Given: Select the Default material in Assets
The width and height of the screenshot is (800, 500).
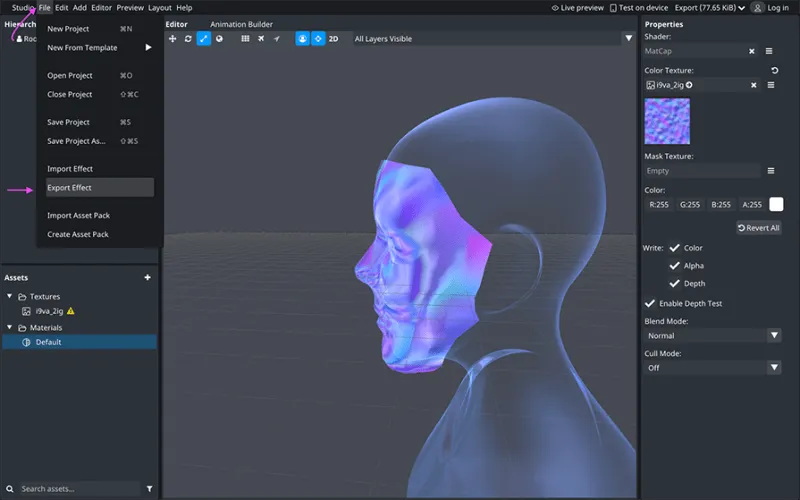Looking at the screenshot, I should pyautogui.click(x=49, y=342).
